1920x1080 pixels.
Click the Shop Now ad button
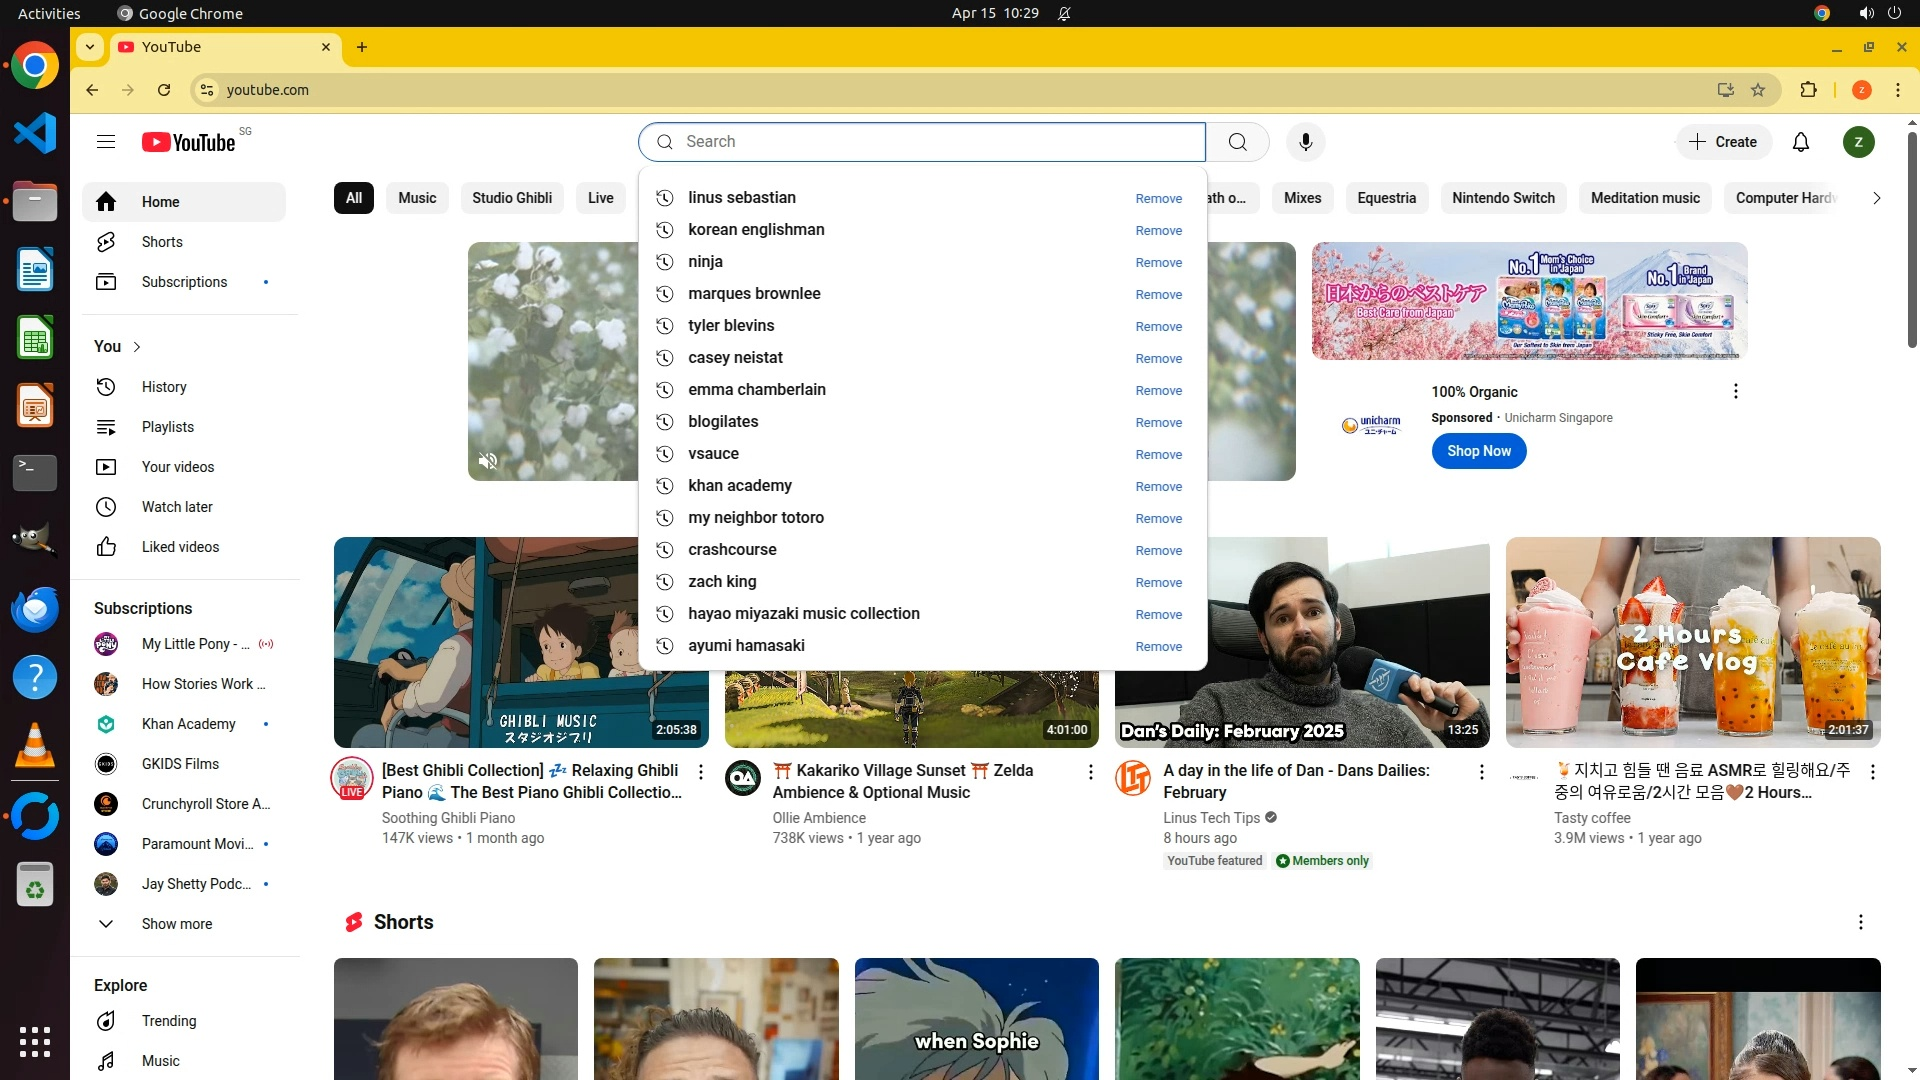[x=1478, y=451]
